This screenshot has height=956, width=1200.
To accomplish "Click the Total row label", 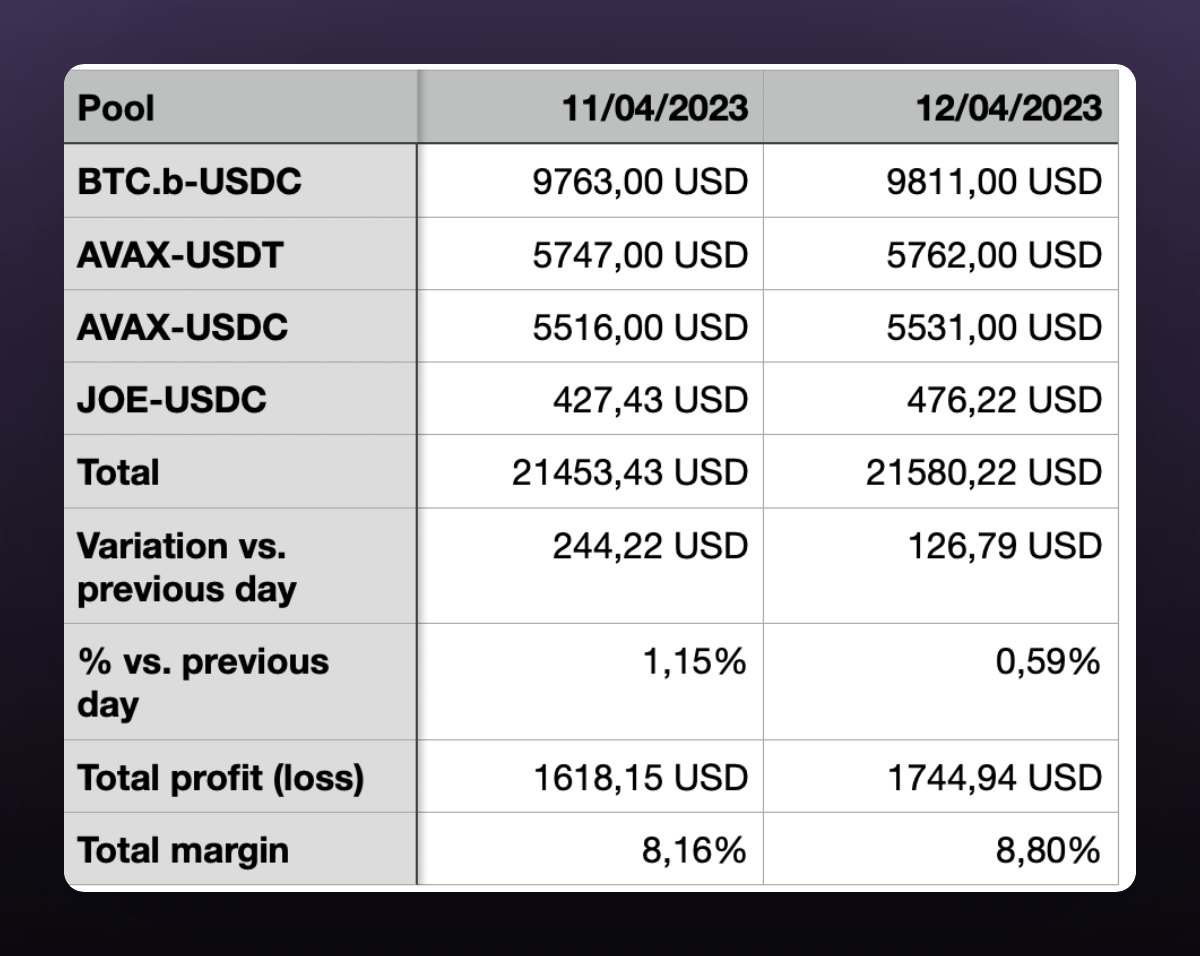I will (118, 472).
